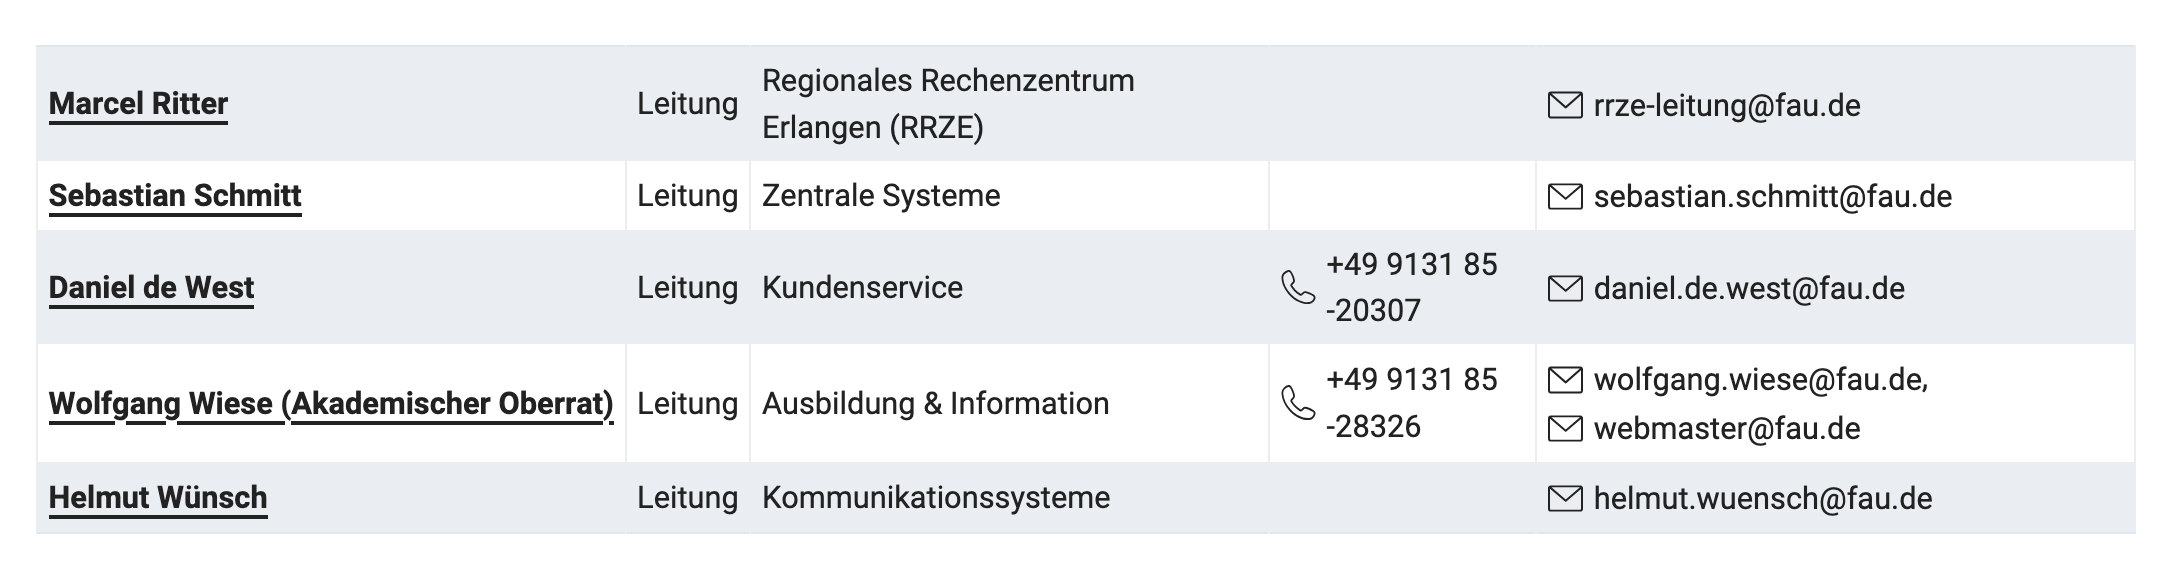
Task: Click the Regionales Rechenzentrum Erlangen (RRZE) cell
Action: click(x=948, y=104)
